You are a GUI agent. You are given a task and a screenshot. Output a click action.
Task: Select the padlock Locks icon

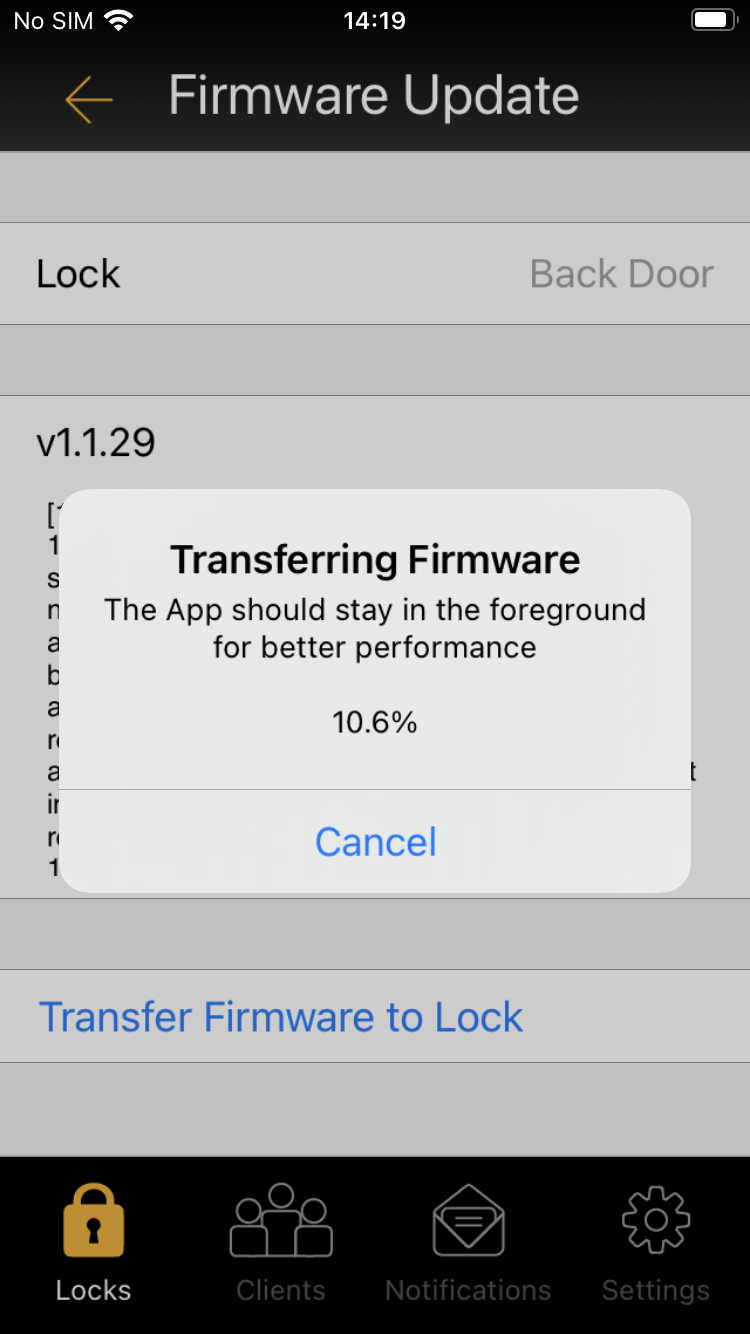point(93,1220)
